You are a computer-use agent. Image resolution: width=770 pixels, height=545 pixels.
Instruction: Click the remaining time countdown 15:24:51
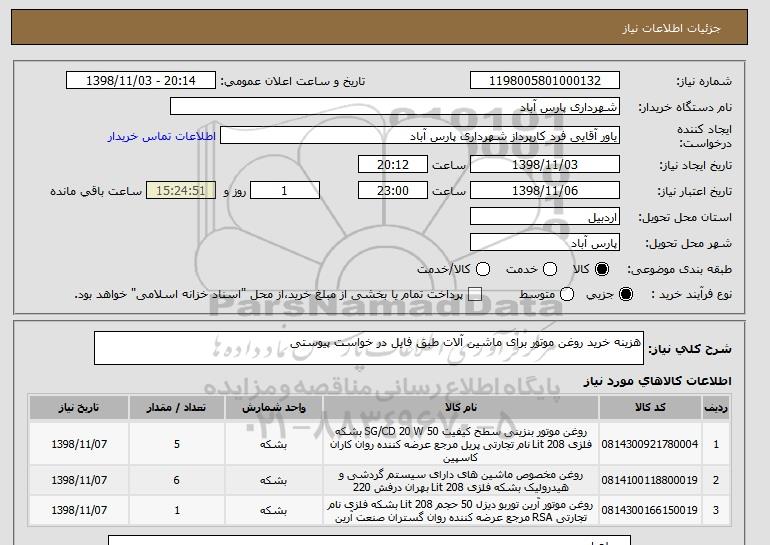coord(181,191)
